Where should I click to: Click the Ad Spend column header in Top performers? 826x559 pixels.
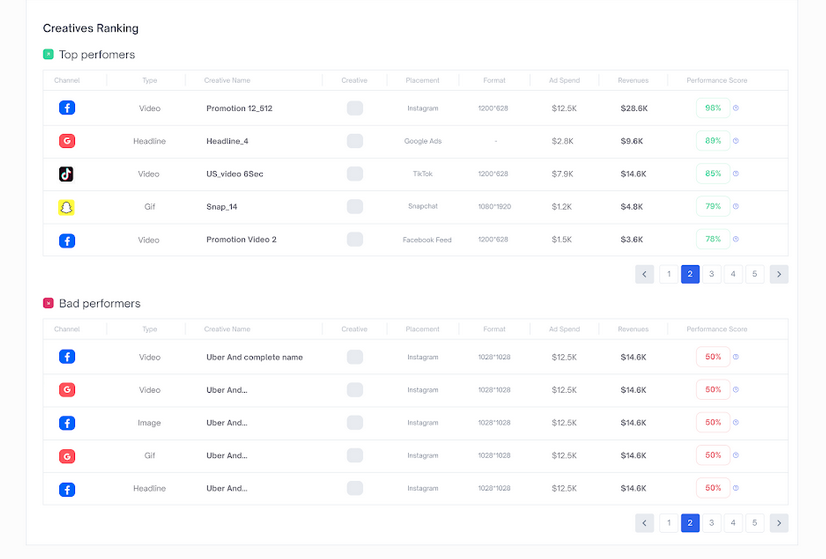(x=564, y=80)
